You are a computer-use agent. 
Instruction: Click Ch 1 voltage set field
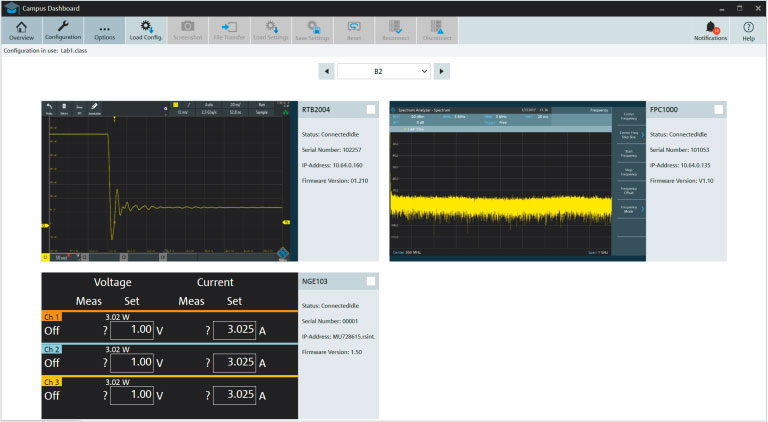(x=131, y=332)
